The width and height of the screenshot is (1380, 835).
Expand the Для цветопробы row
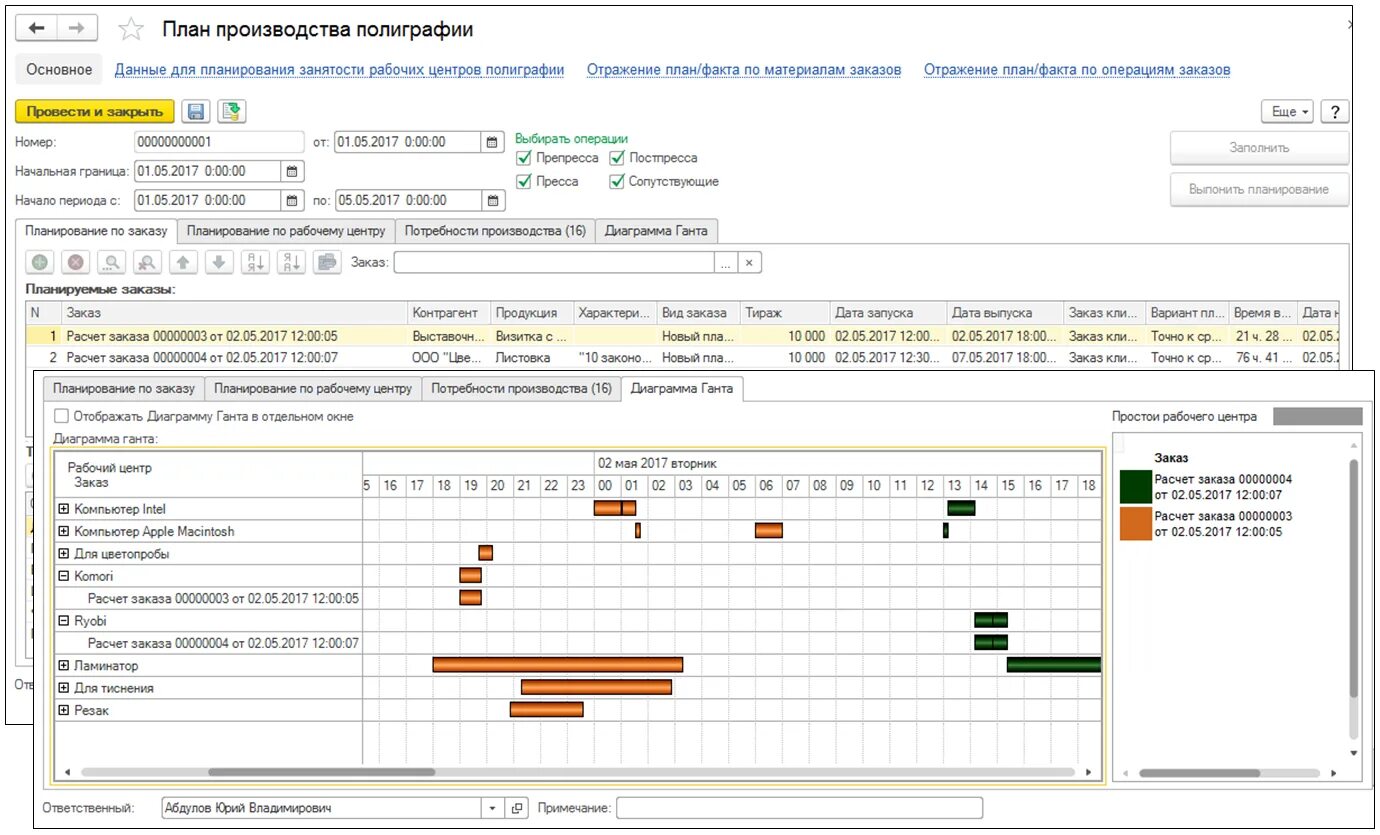pyautogui.click(x=64, y=554)
